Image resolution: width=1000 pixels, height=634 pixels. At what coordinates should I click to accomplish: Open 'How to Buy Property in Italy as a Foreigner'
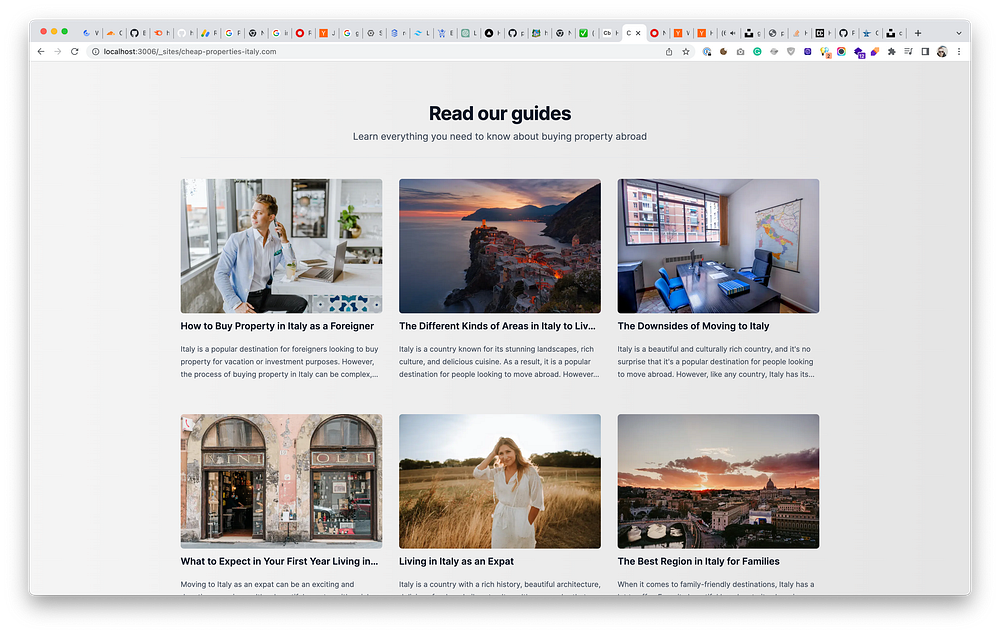click(277, 326)
